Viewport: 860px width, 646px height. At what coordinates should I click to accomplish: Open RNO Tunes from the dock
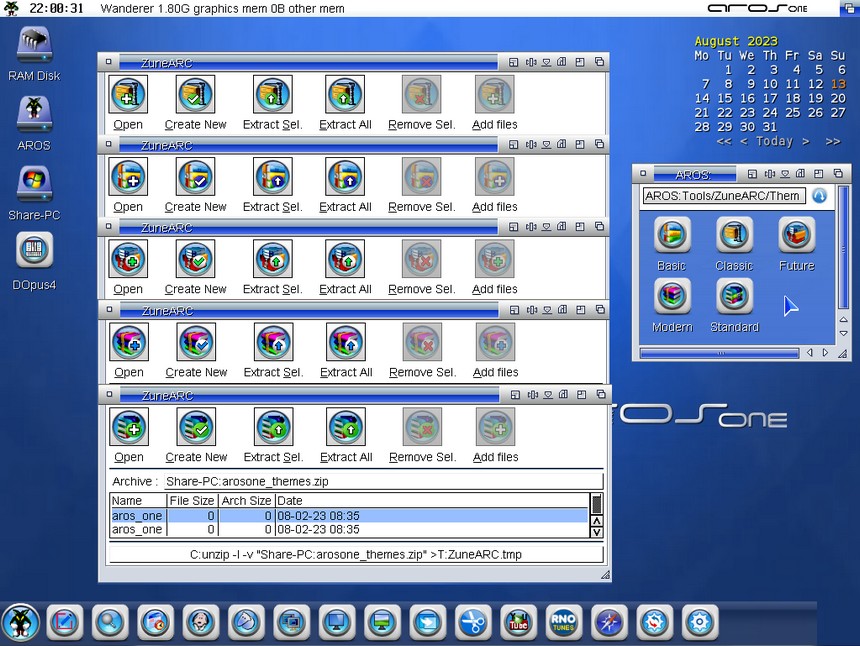pos(563,622)
